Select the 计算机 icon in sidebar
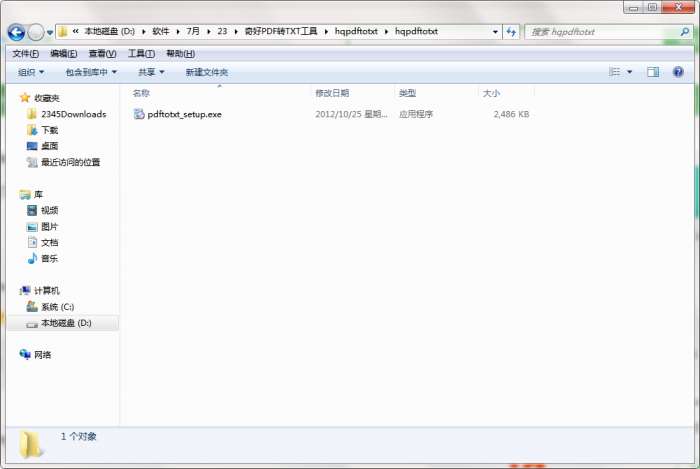This screenshot has height=469, width=700. [x=25, y=291]
